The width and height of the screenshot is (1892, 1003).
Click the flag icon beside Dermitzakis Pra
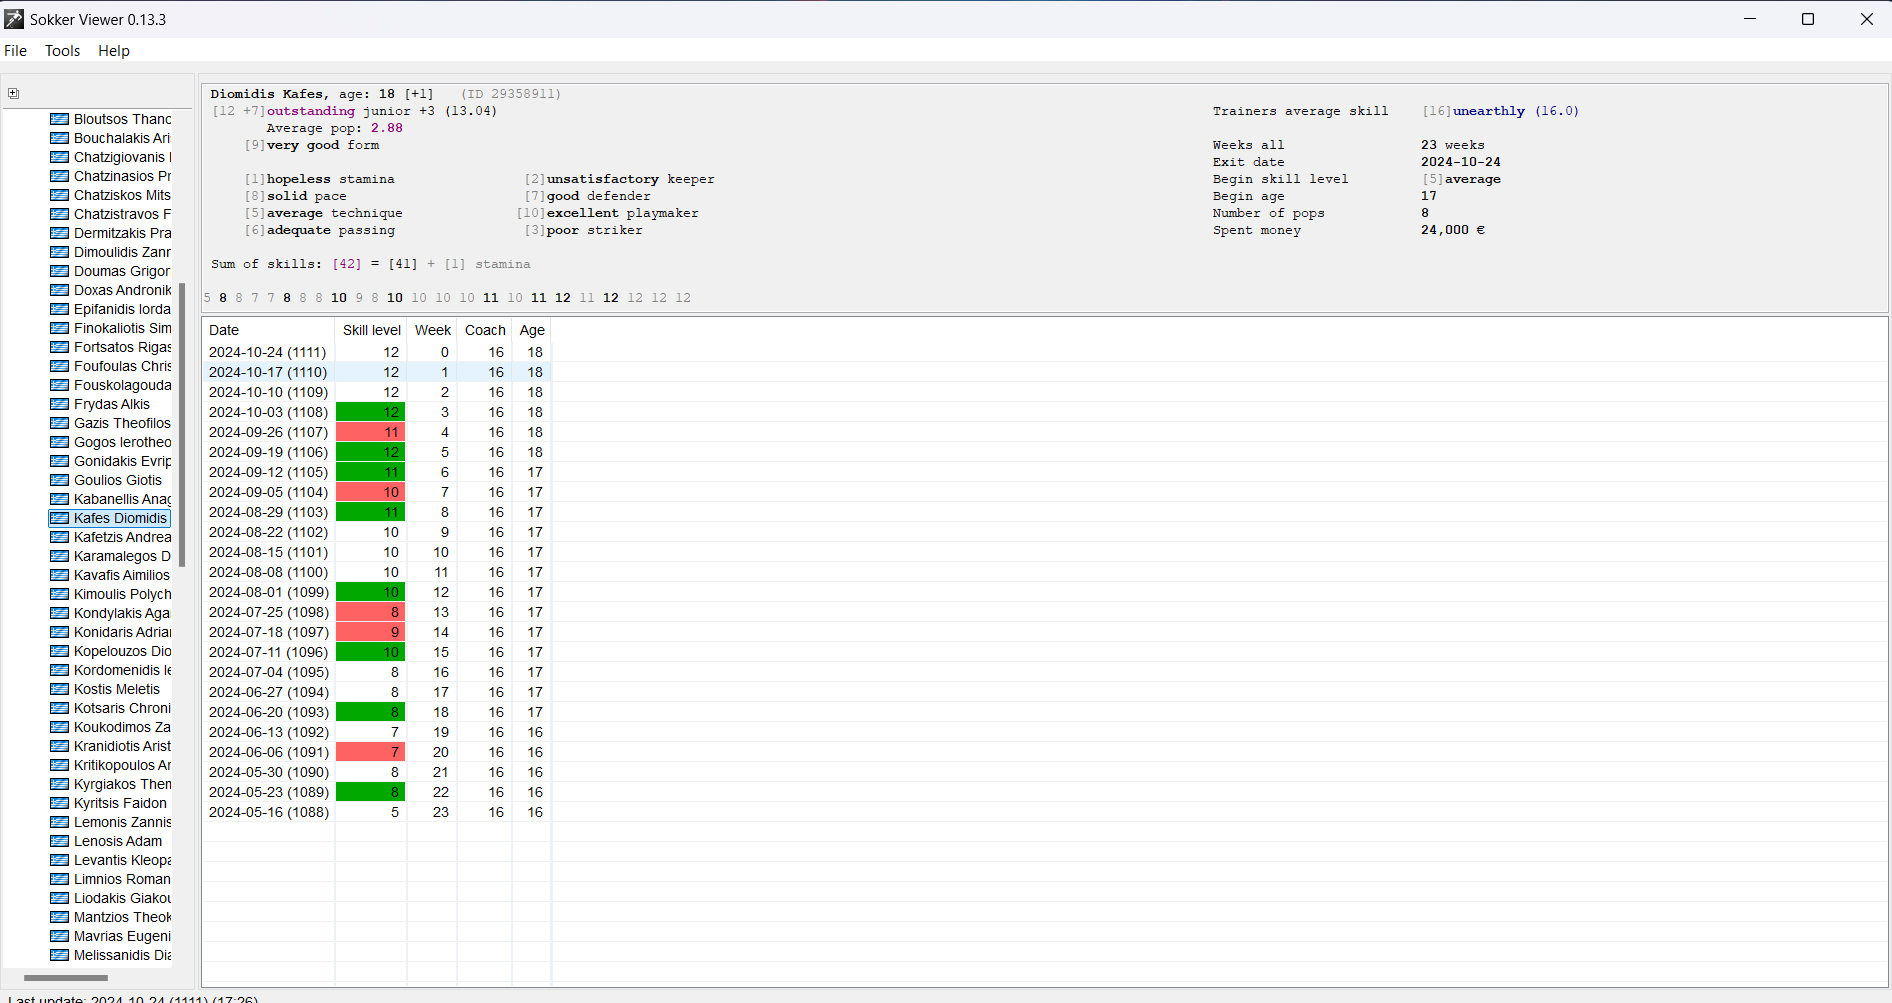tap(60, 233)
